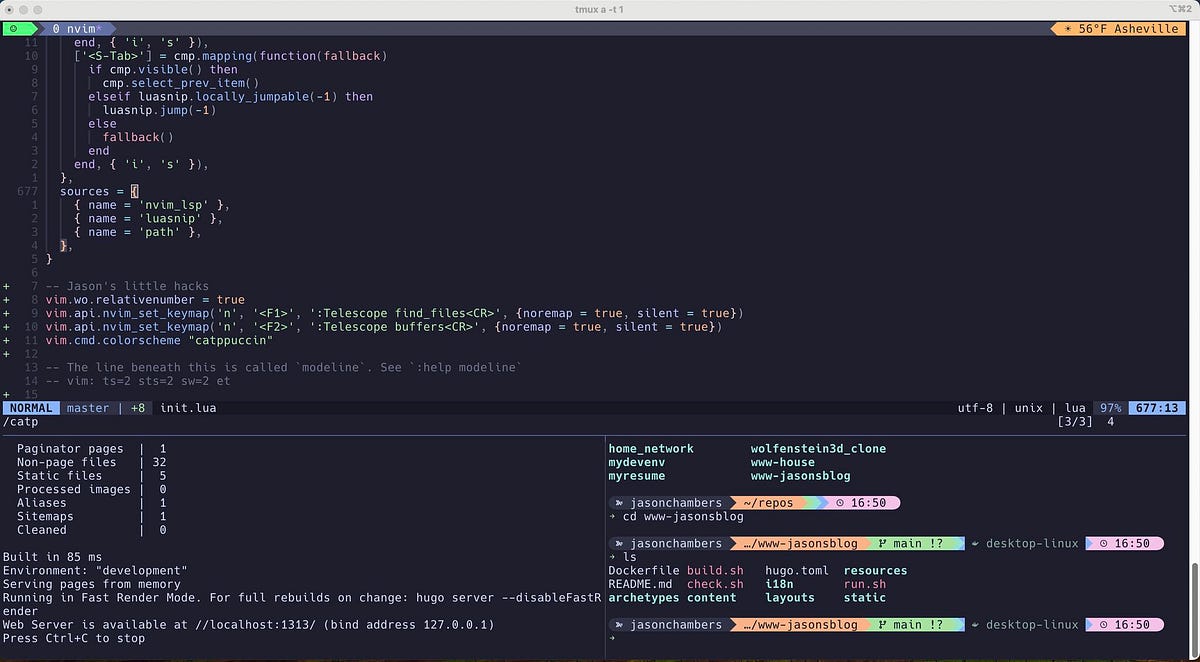Image resolution: width=1200 pixels, height=662 pixels.
Task: Click the modified asterisk on the nvim window
Action: click(x=100, y=29)
